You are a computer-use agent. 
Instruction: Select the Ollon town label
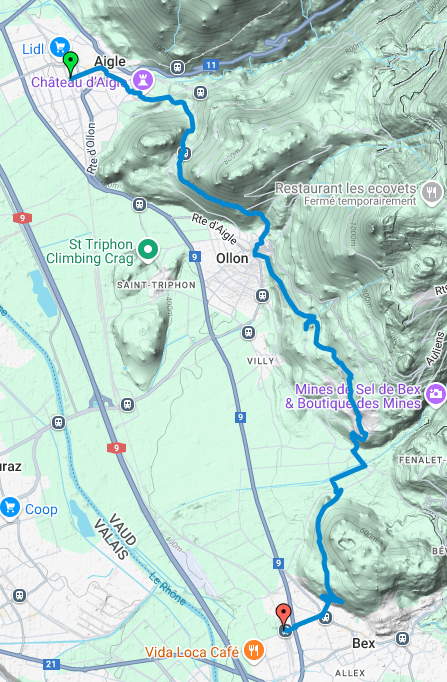[232, 258]
